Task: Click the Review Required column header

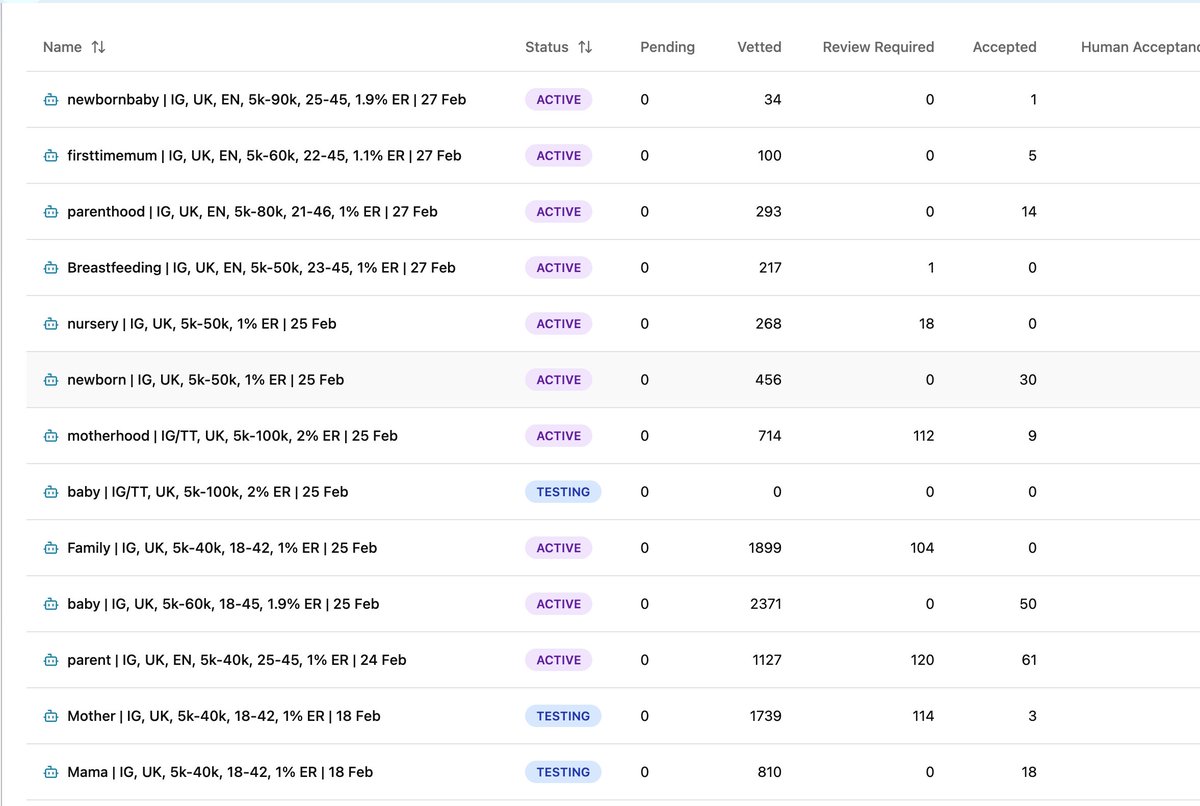Action: coord(878,47)
